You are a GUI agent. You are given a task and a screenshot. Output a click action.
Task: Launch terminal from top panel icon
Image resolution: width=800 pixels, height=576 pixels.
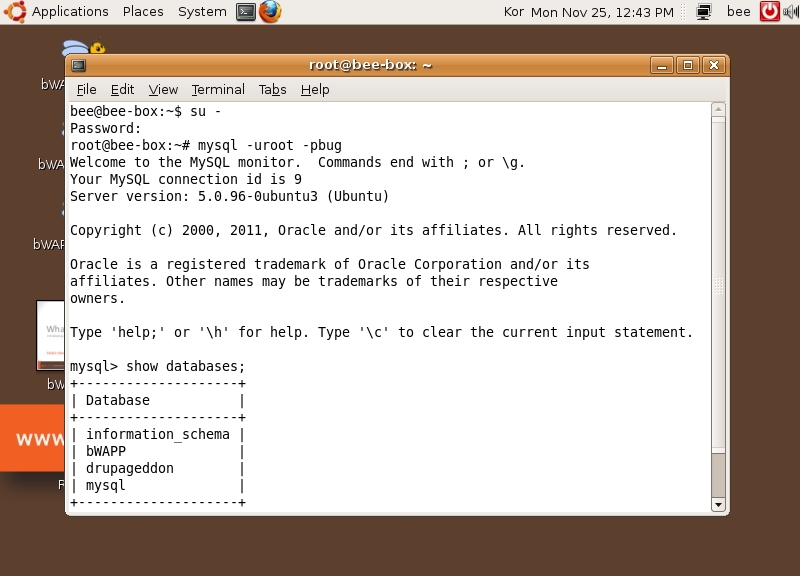pyautogui.click(x=246, y=11)
